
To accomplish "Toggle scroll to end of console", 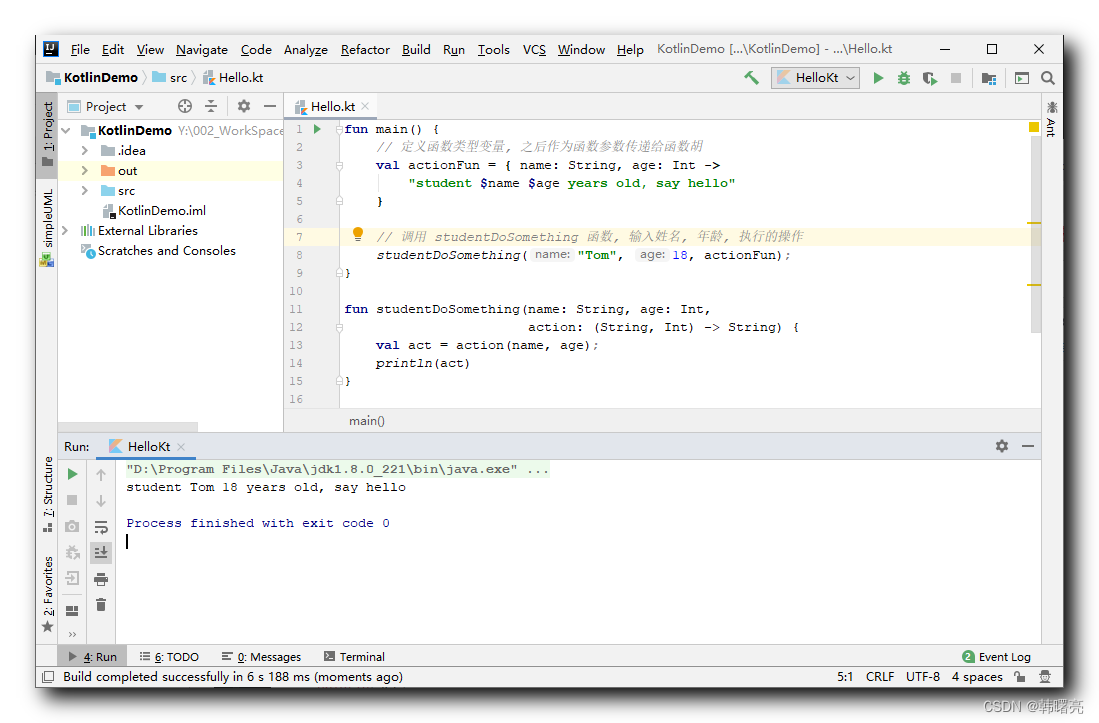I will [101, 553].
